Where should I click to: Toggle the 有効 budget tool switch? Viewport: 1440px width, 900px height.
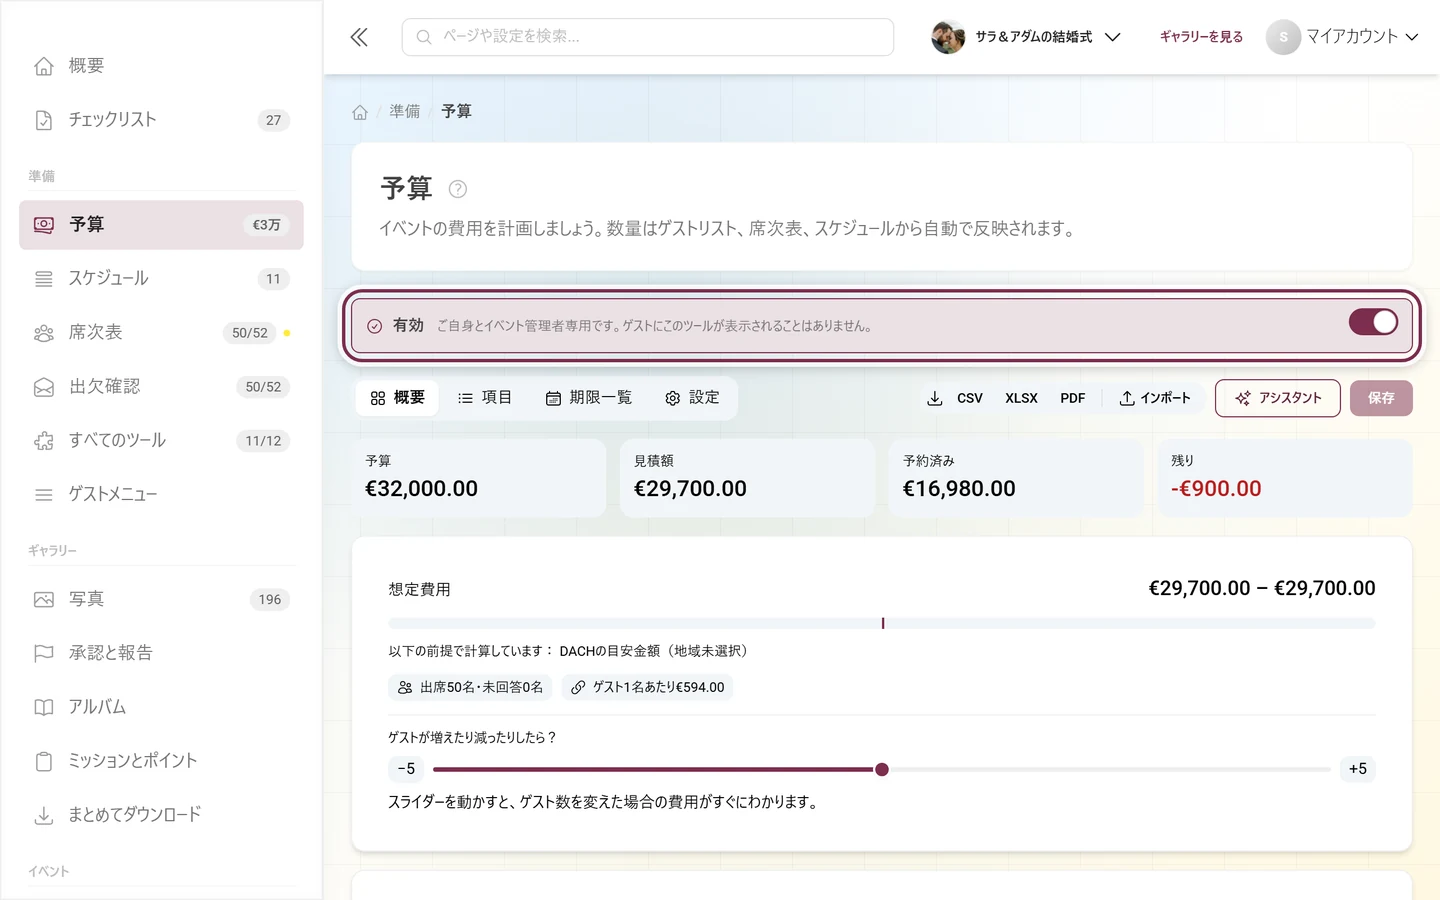[x=1373, y=322]
